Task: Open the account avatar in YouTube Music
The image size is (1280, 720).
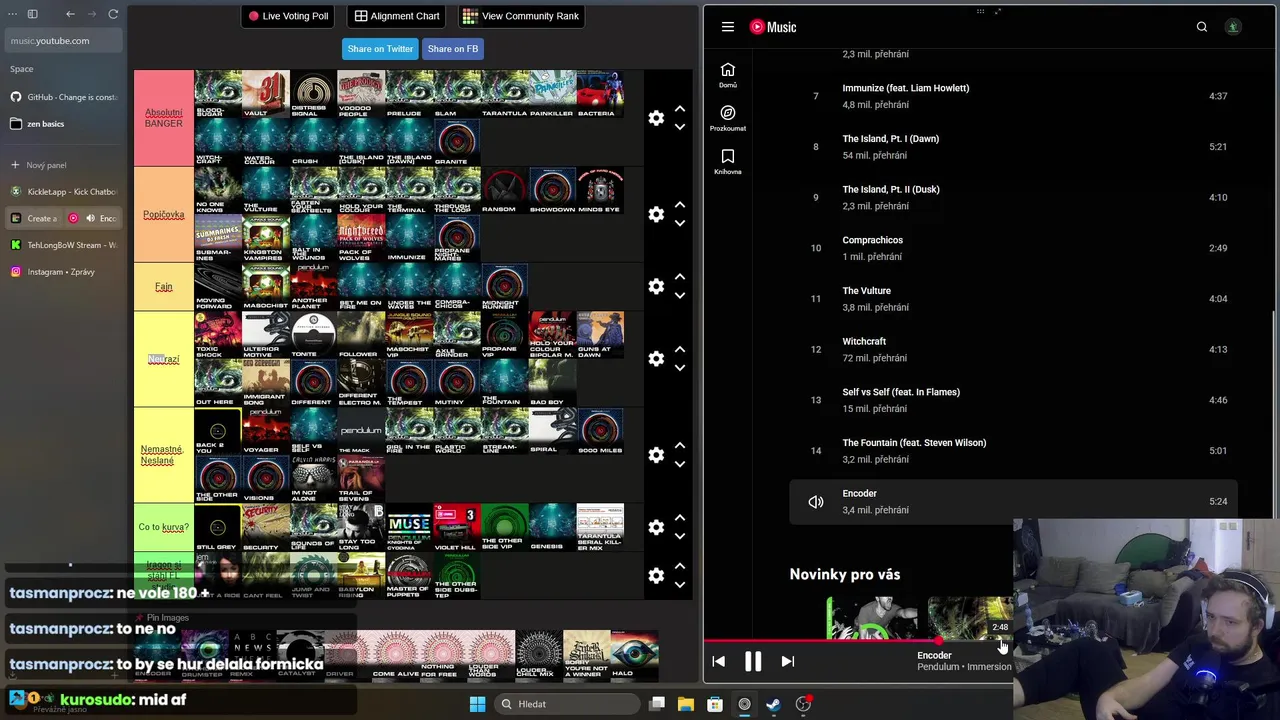Action: (x=1233, y=27)
